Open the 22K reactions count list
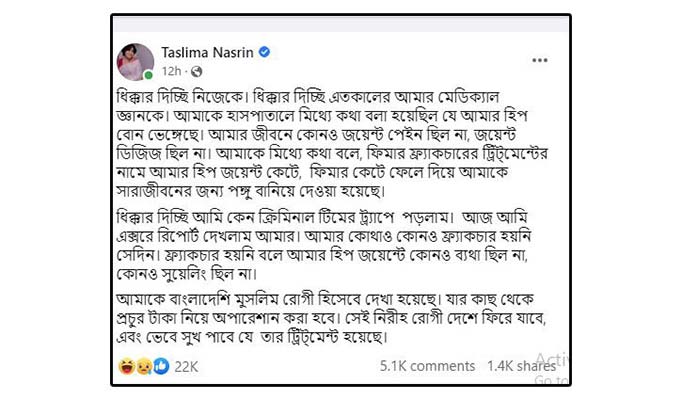Image resolution: width=682 pixels, height=400 pixels. click(x=186, y=367)
